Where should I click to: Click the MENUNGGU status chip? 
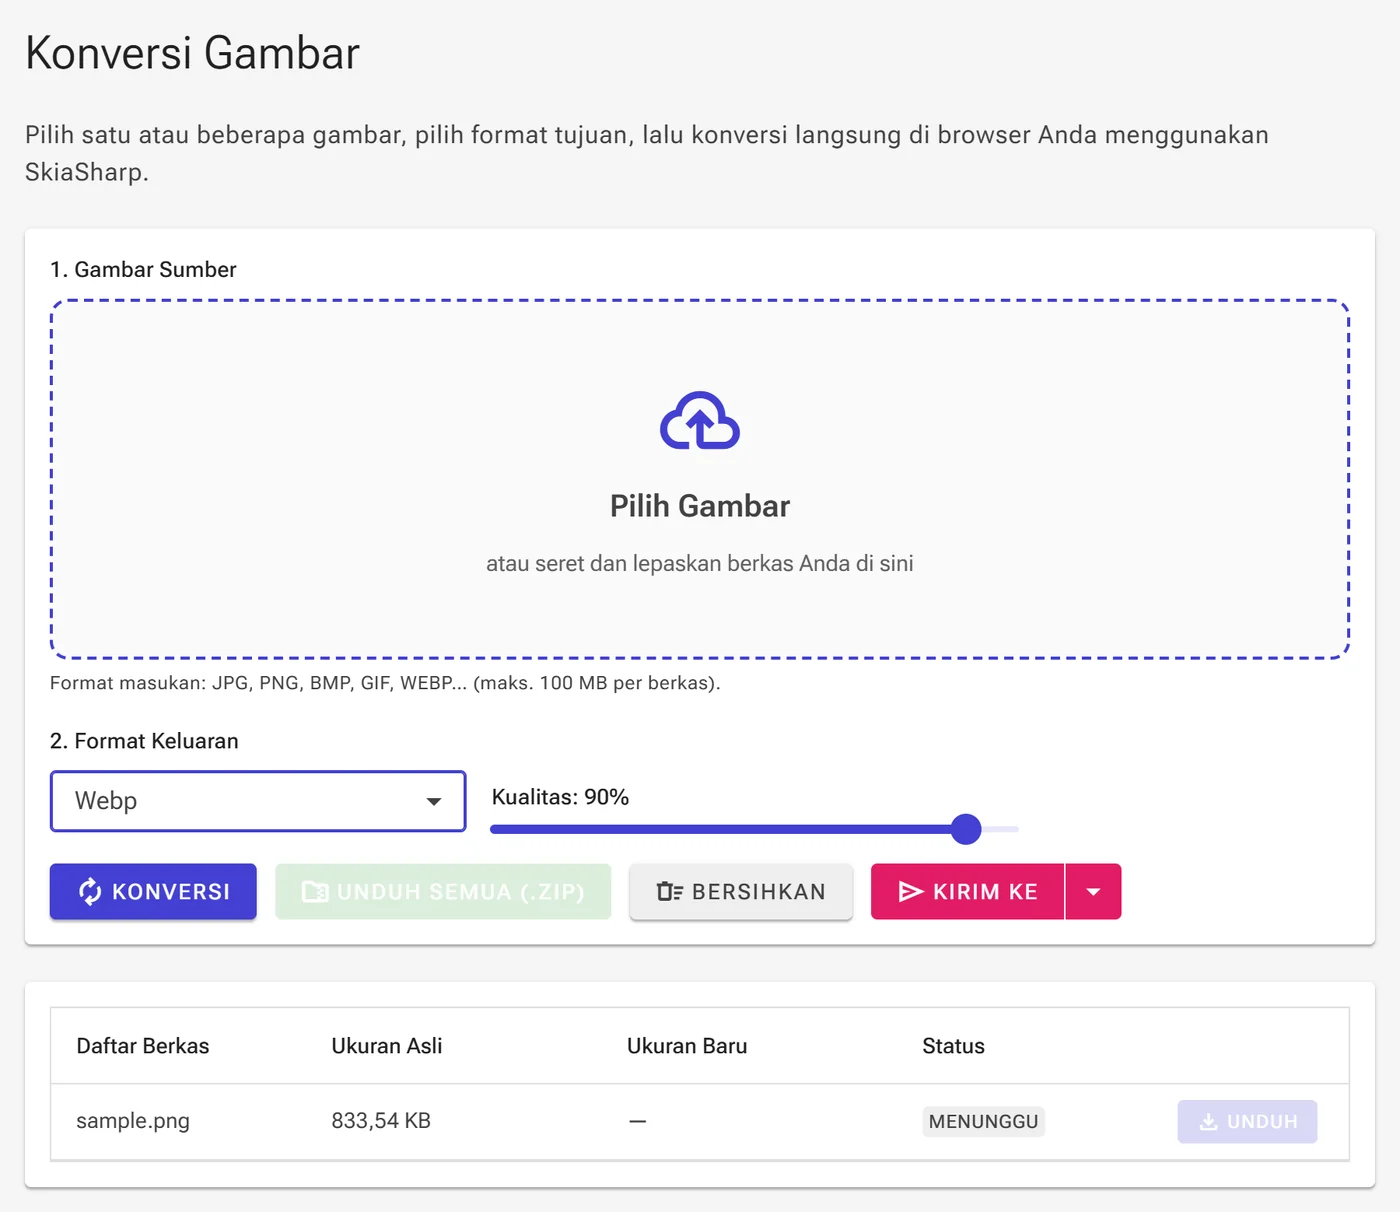(x=983, y=1122)
